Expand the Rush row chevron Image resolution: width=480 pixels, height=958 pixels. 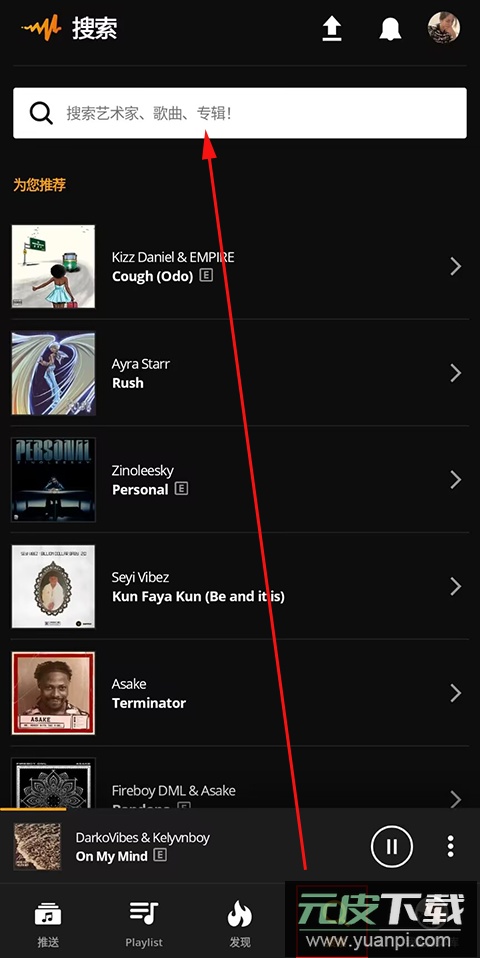456,373
